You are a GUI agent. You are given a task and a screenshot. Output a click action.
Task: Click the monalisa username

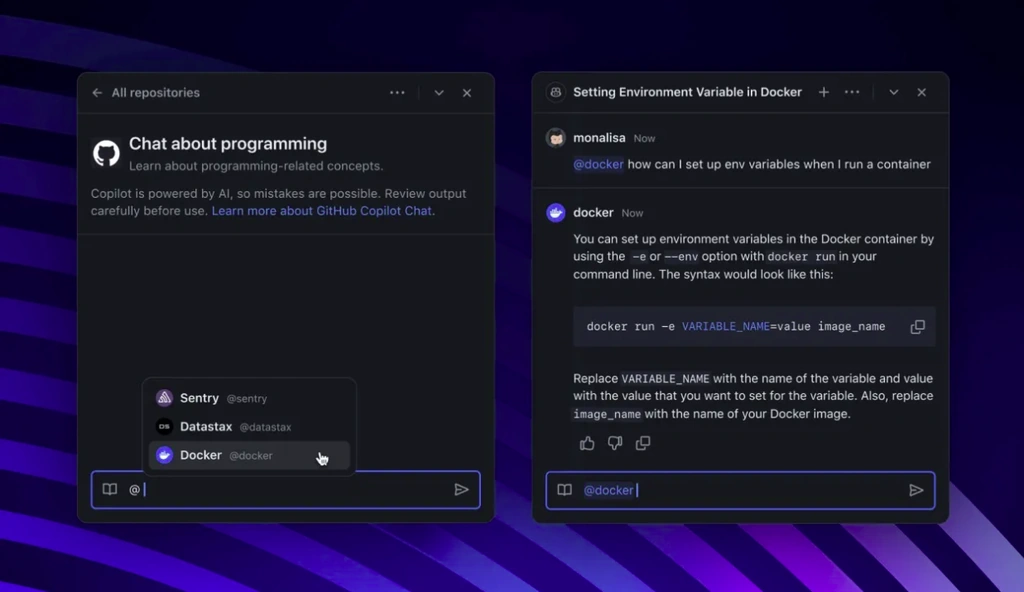599,138
